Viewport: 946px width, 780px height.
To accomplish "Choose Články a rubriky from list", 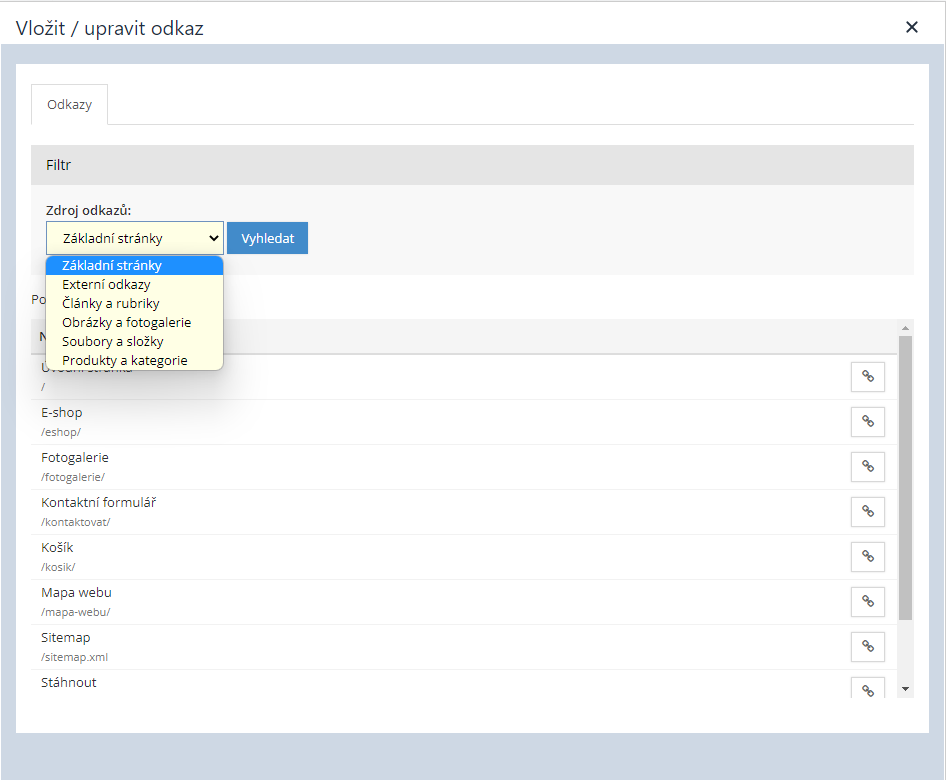I will pos(110,303).
